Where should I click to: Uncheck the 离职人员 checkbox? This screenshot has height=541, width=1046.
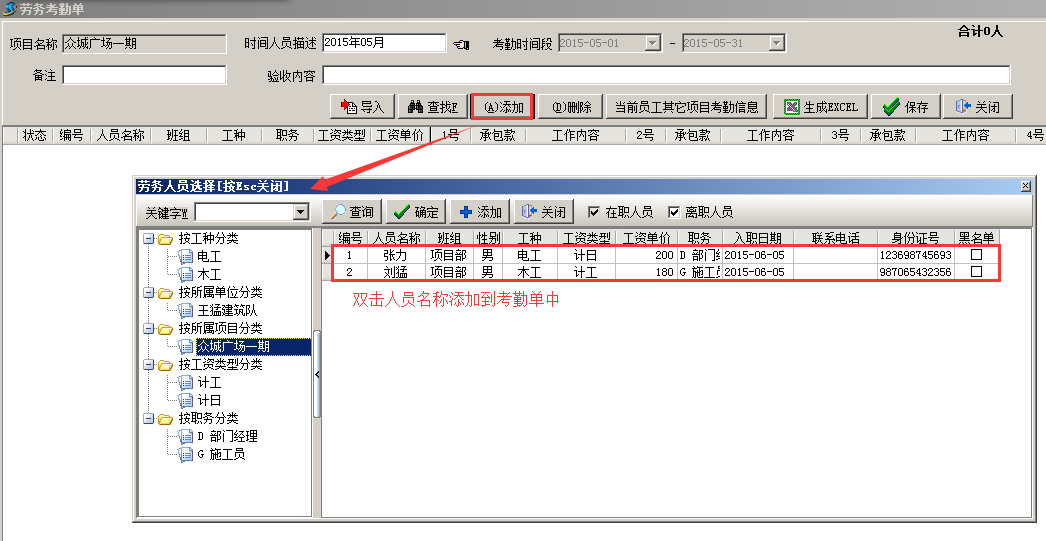tap(674, 212)
